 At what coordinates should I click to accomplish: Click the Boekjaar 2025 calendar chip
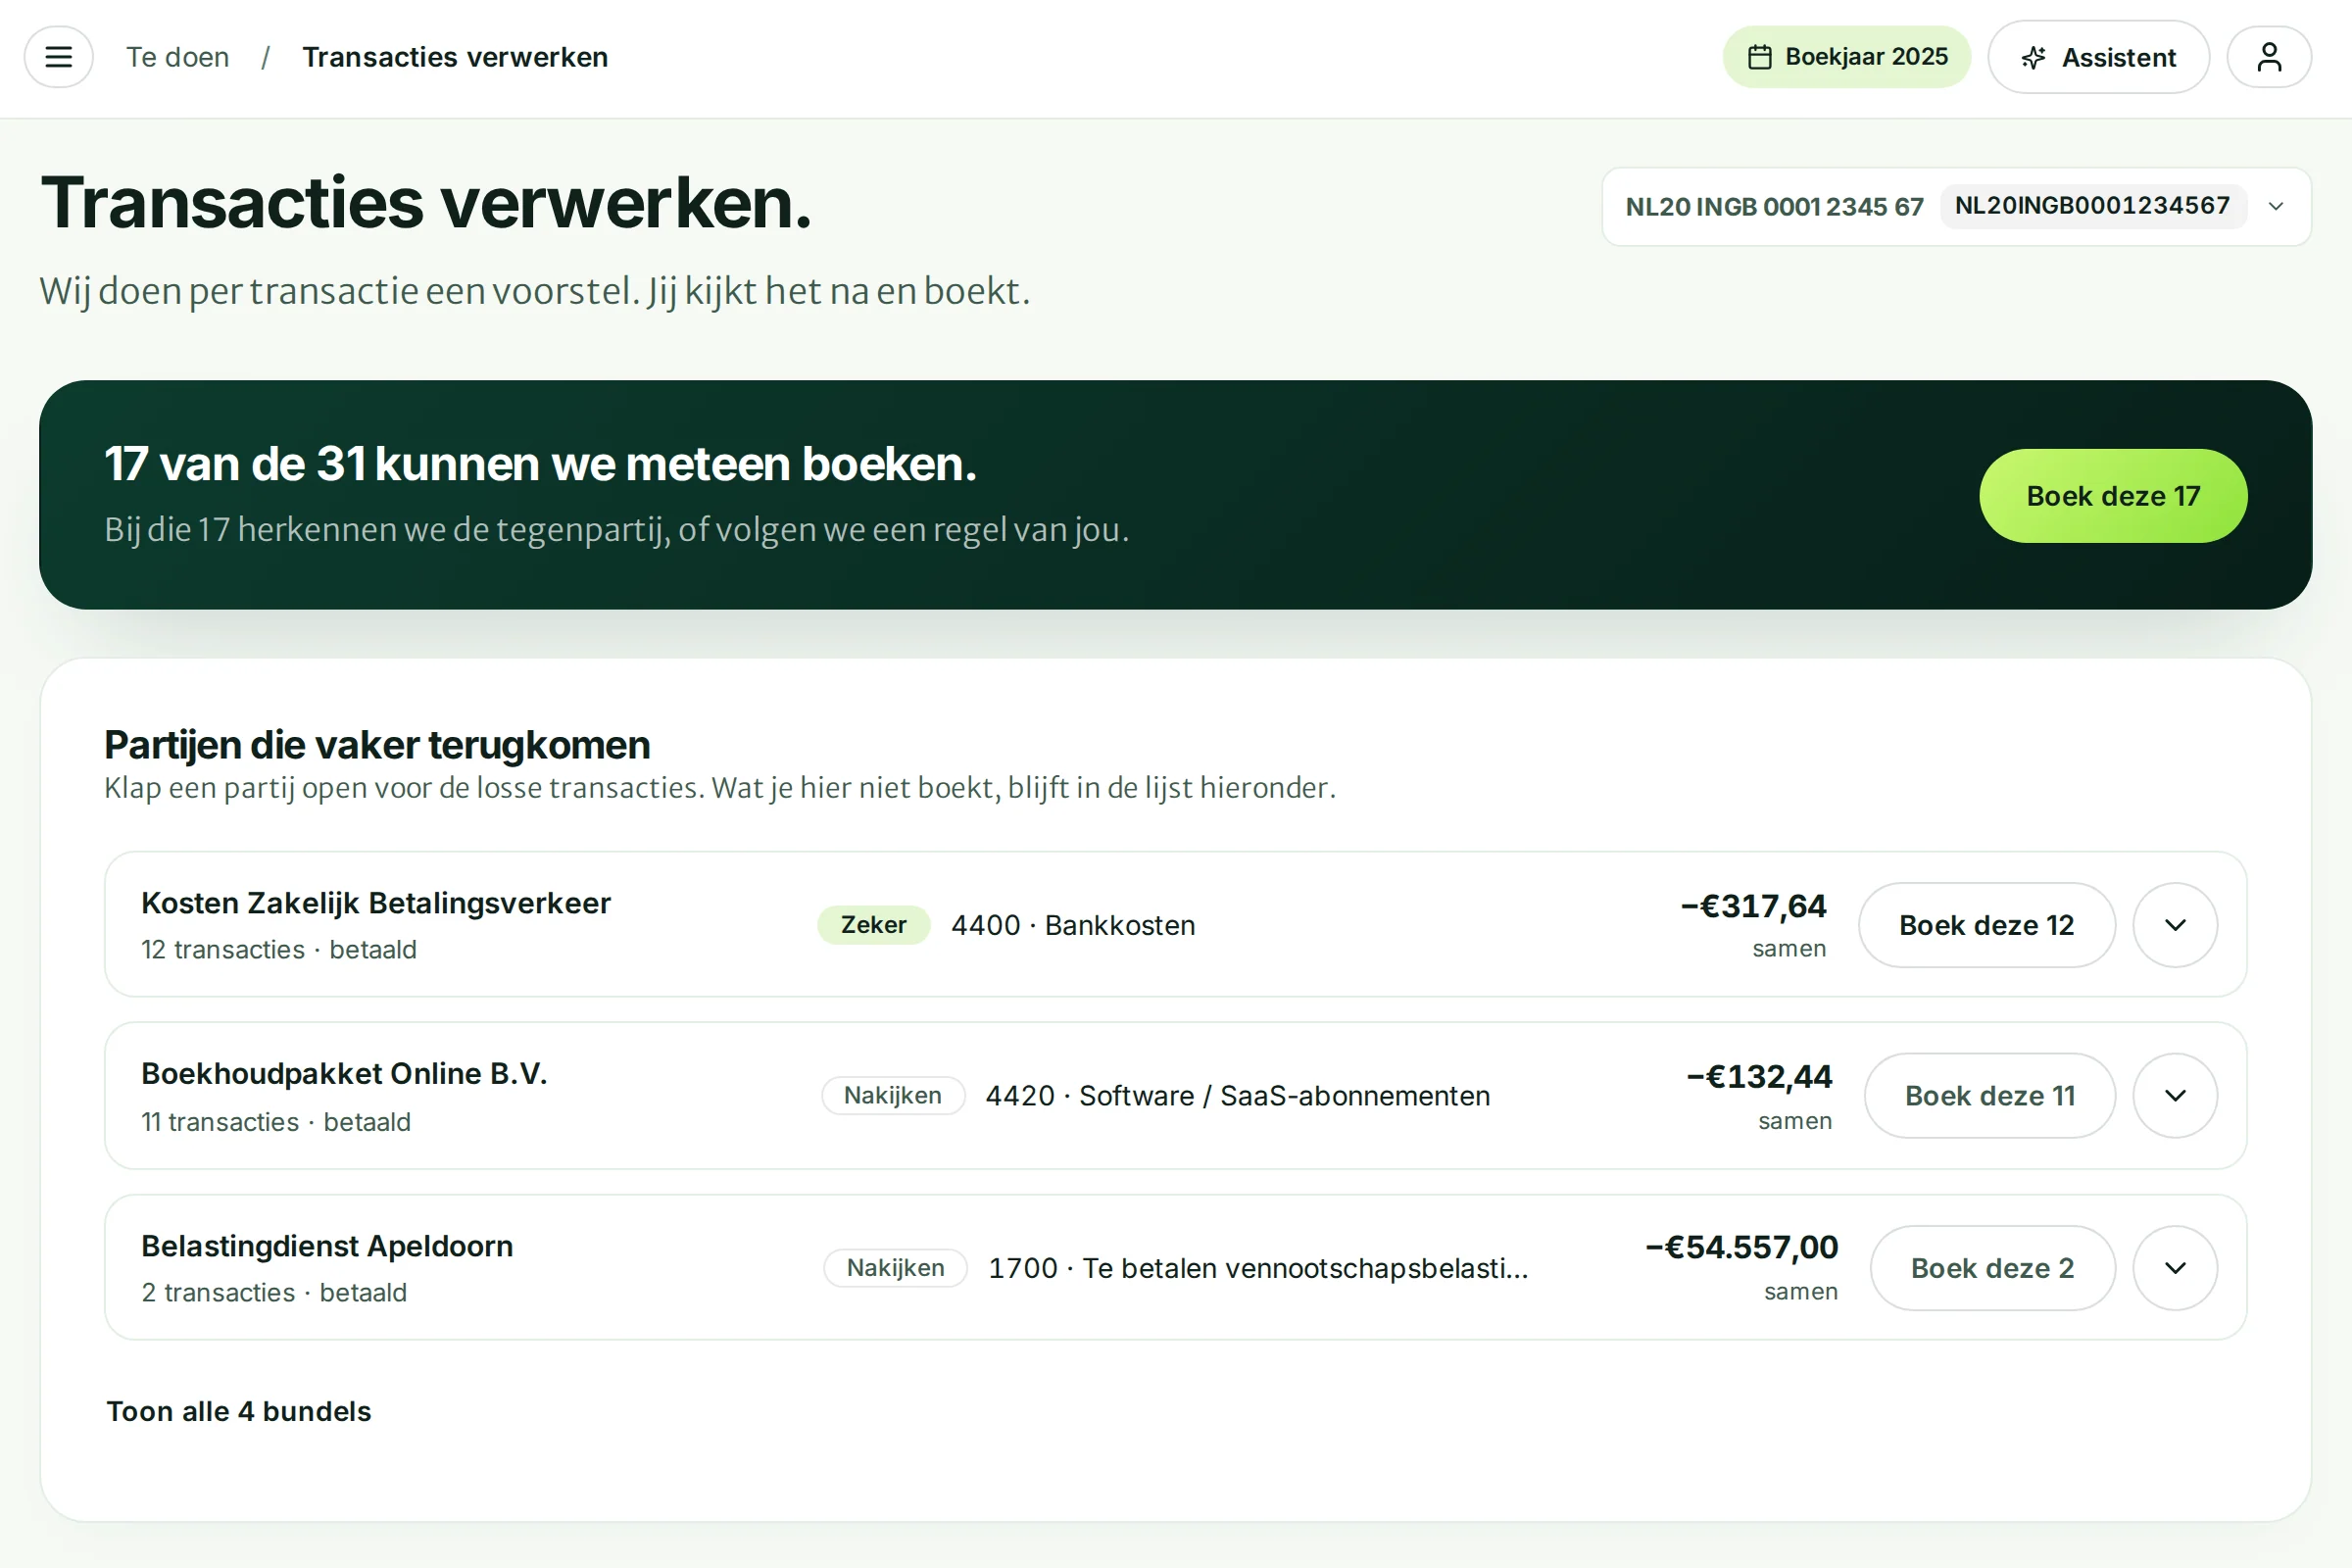[x=1846, y=57]
